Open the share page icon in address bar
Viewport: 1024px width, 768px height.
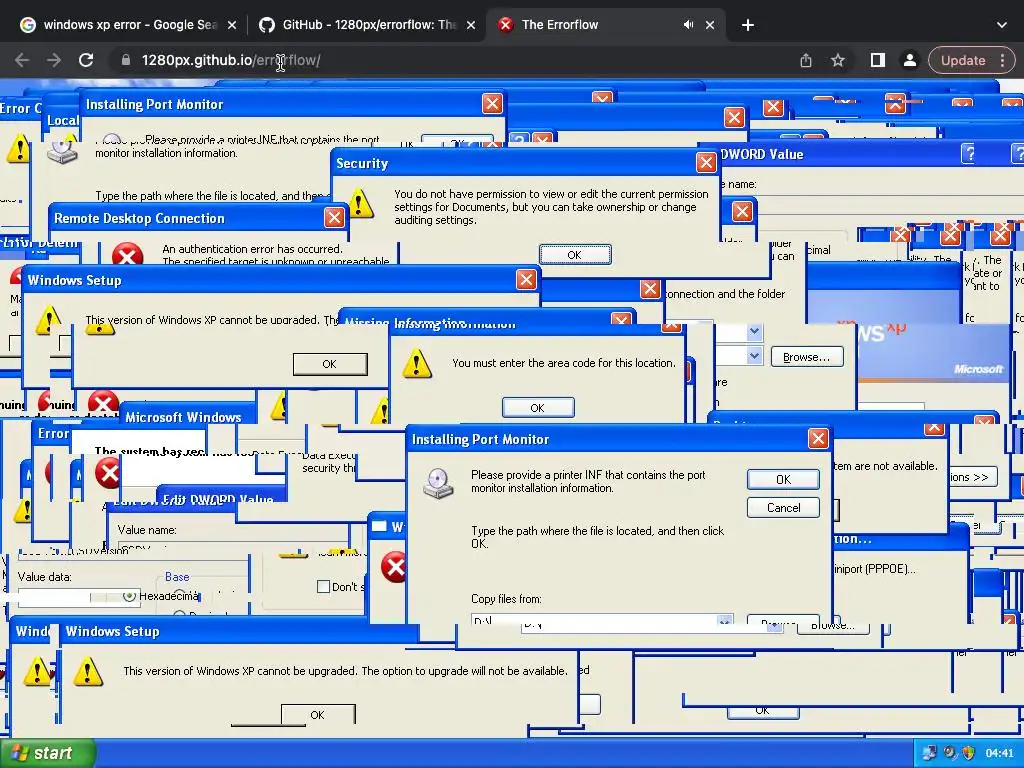(806, 60)
